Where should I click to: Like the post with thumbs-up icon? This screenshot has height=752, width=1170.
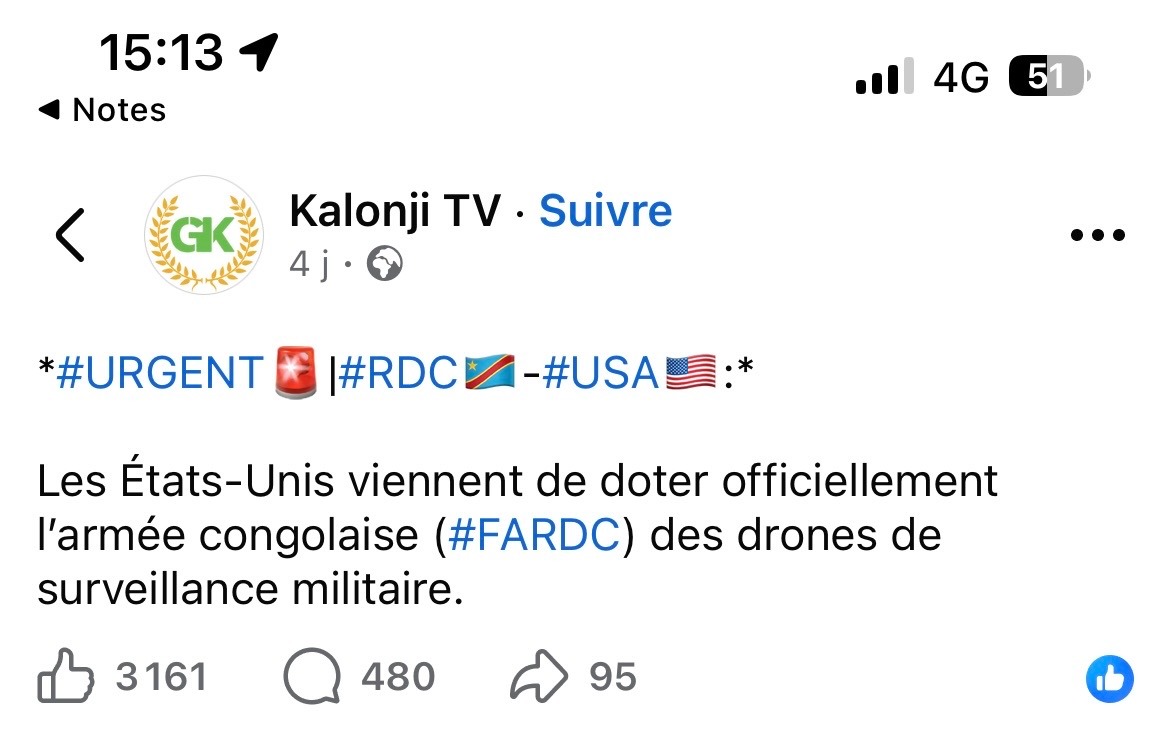tap(66, 678)
